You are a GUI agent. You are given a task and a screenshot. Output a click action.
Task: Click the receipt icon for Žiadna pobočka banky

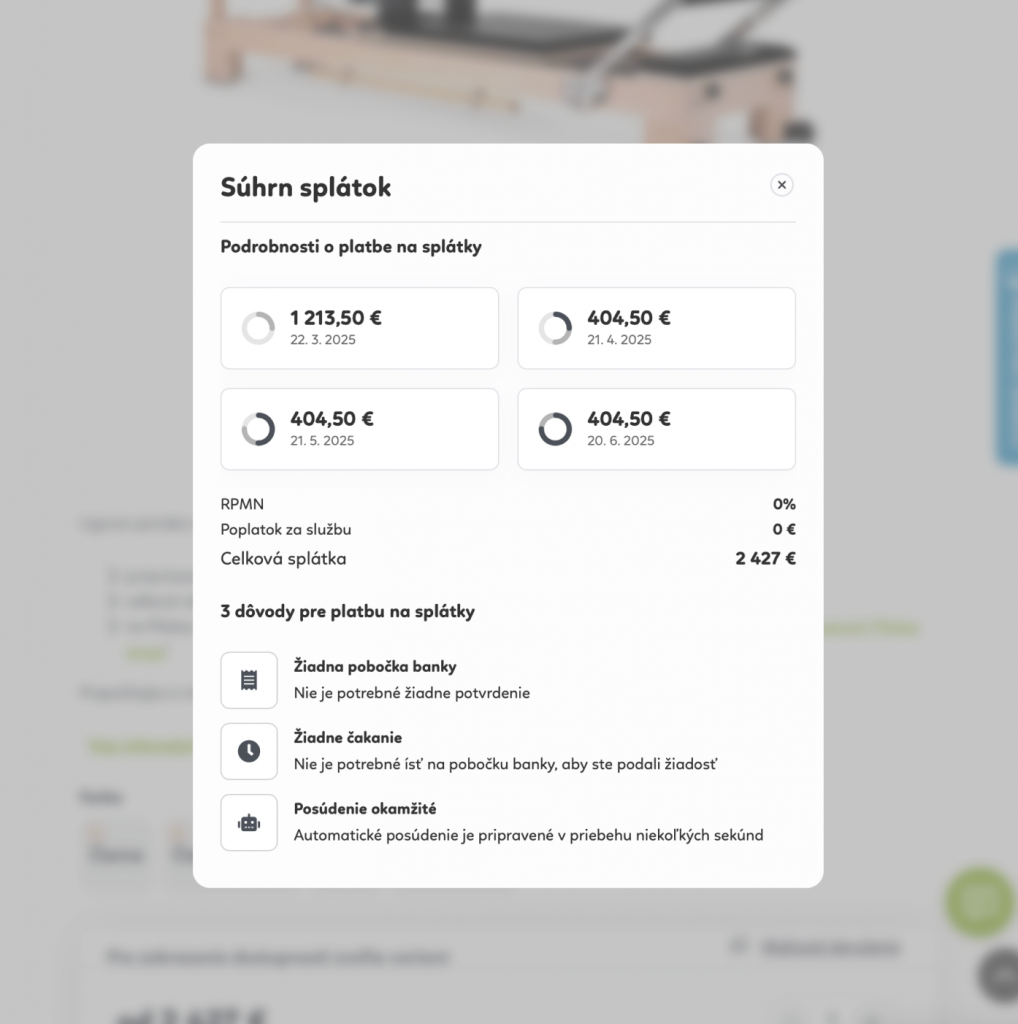249,680
